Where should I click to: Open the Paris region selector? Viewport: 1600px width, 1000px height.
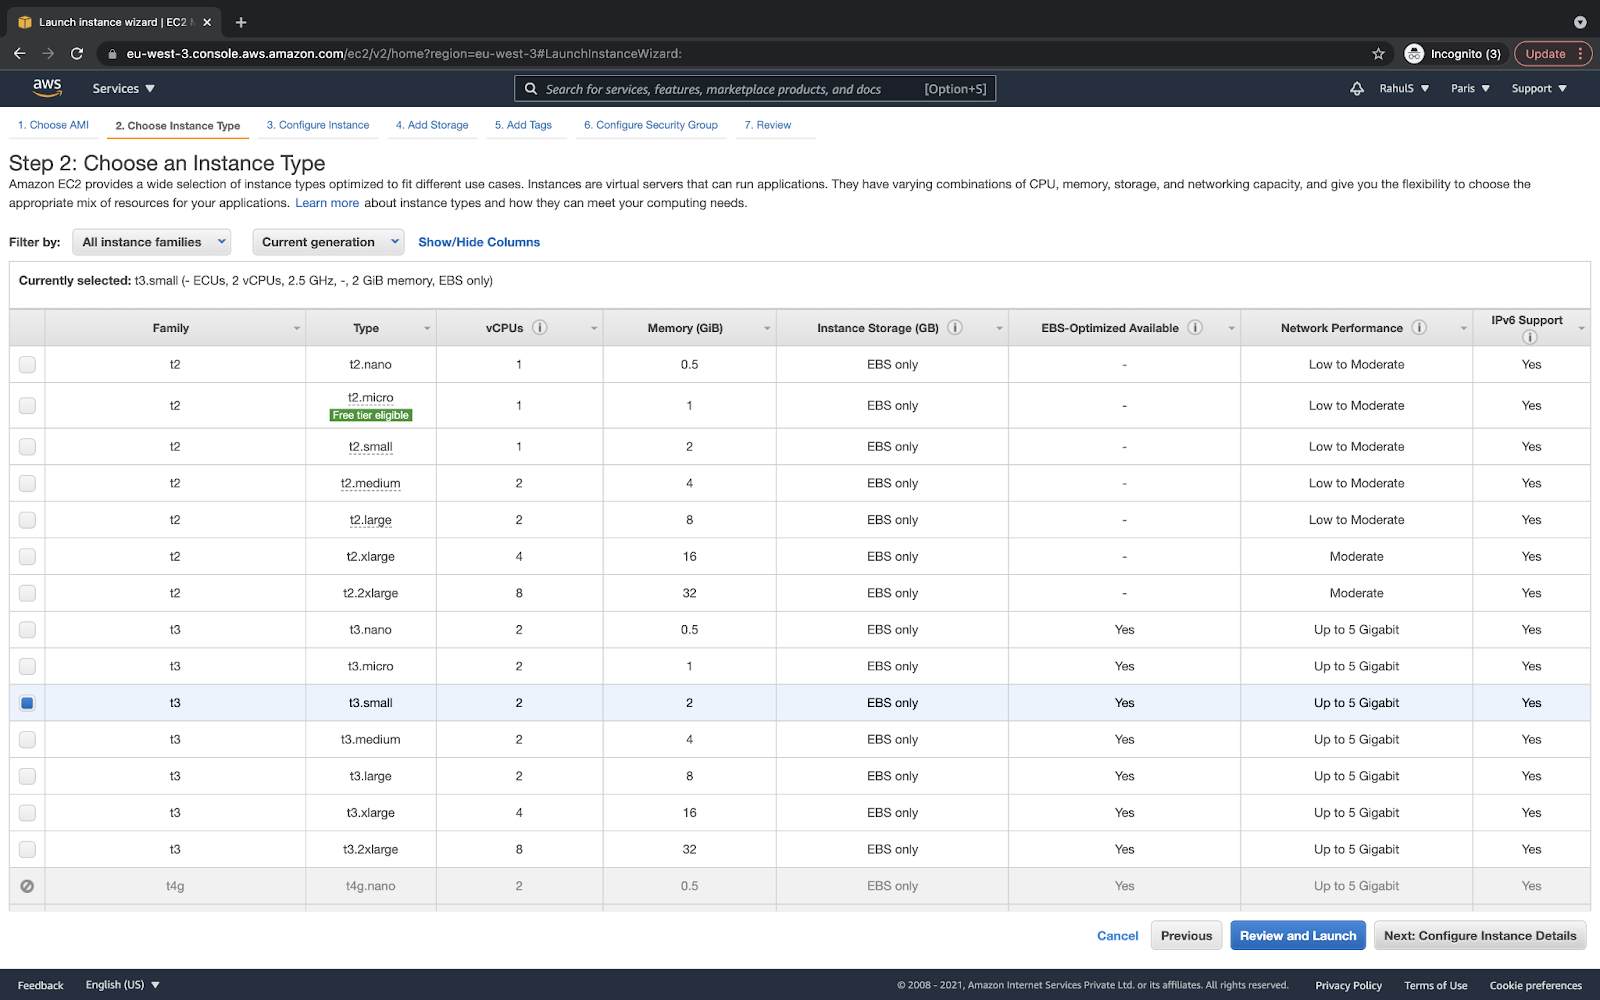[1471, 89]
